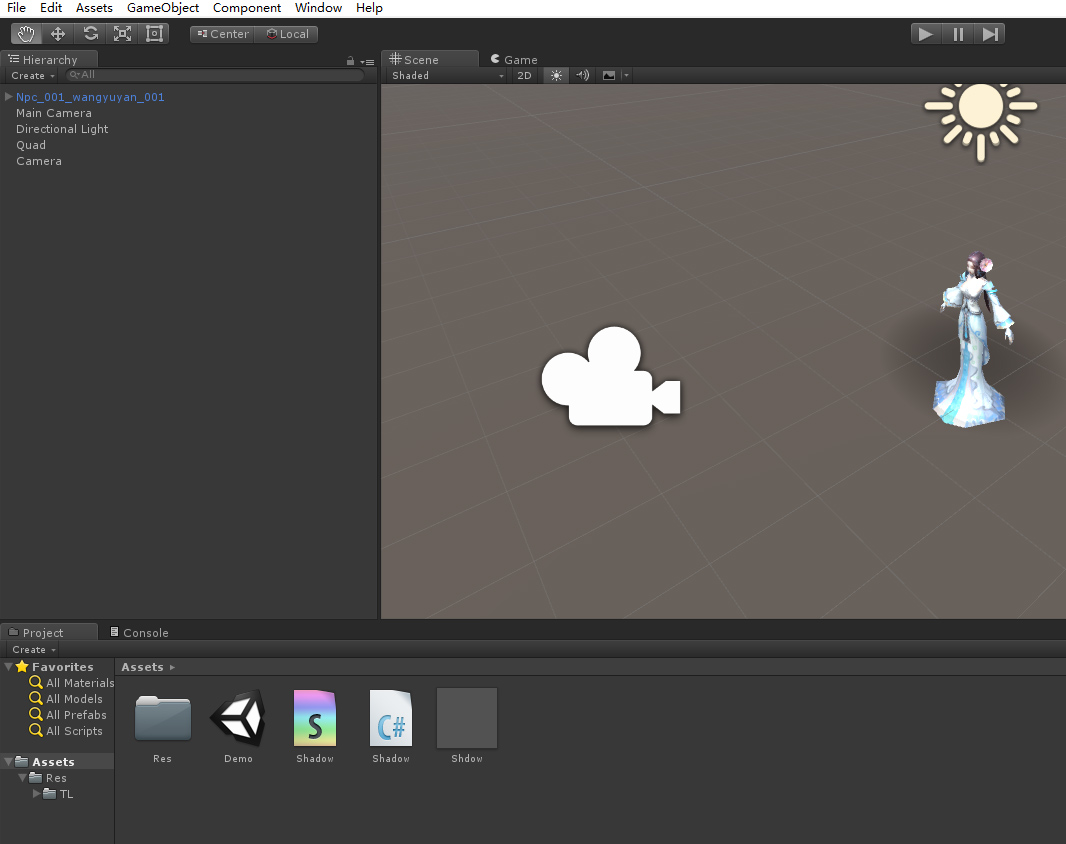Open the Shaded draw mode dropdown
Screen dimensions: 1066x844
click(x=447, y=75)
